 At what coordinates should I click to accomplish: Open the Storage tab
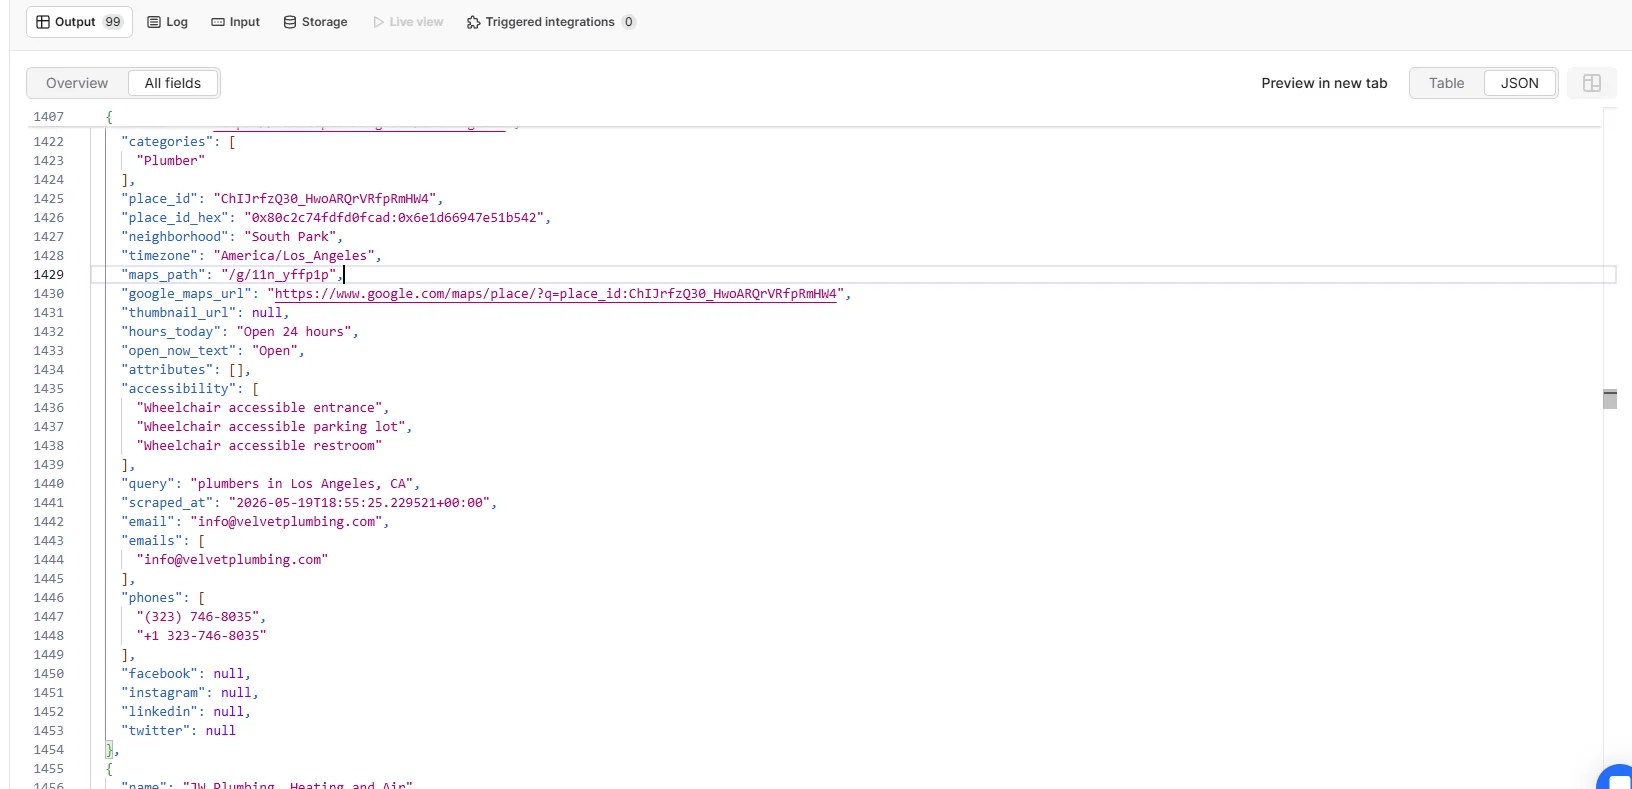coord(315,22)
